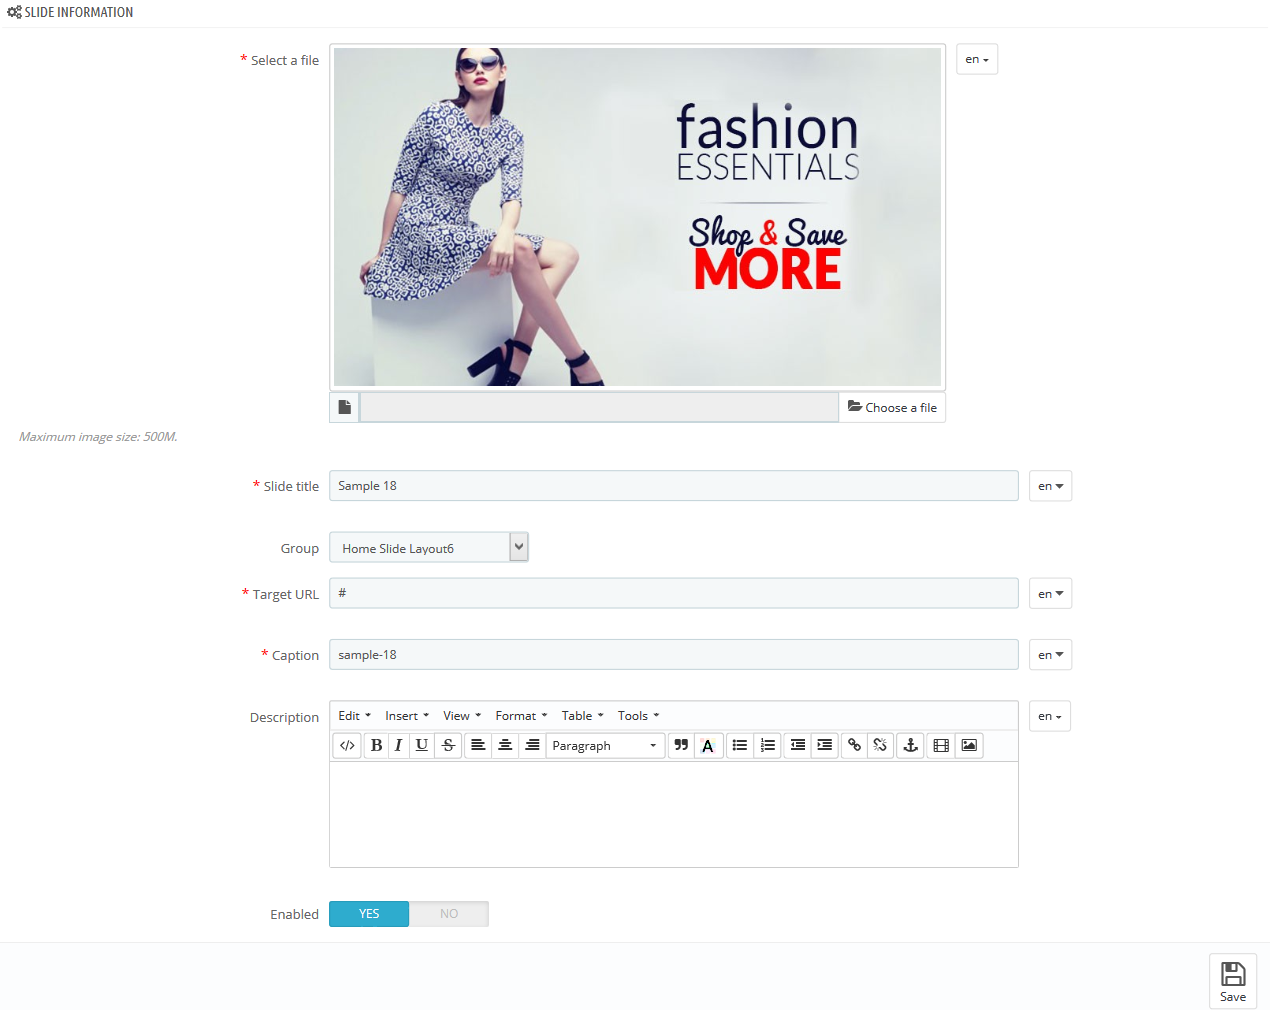Click the Slide title input field

674,486
